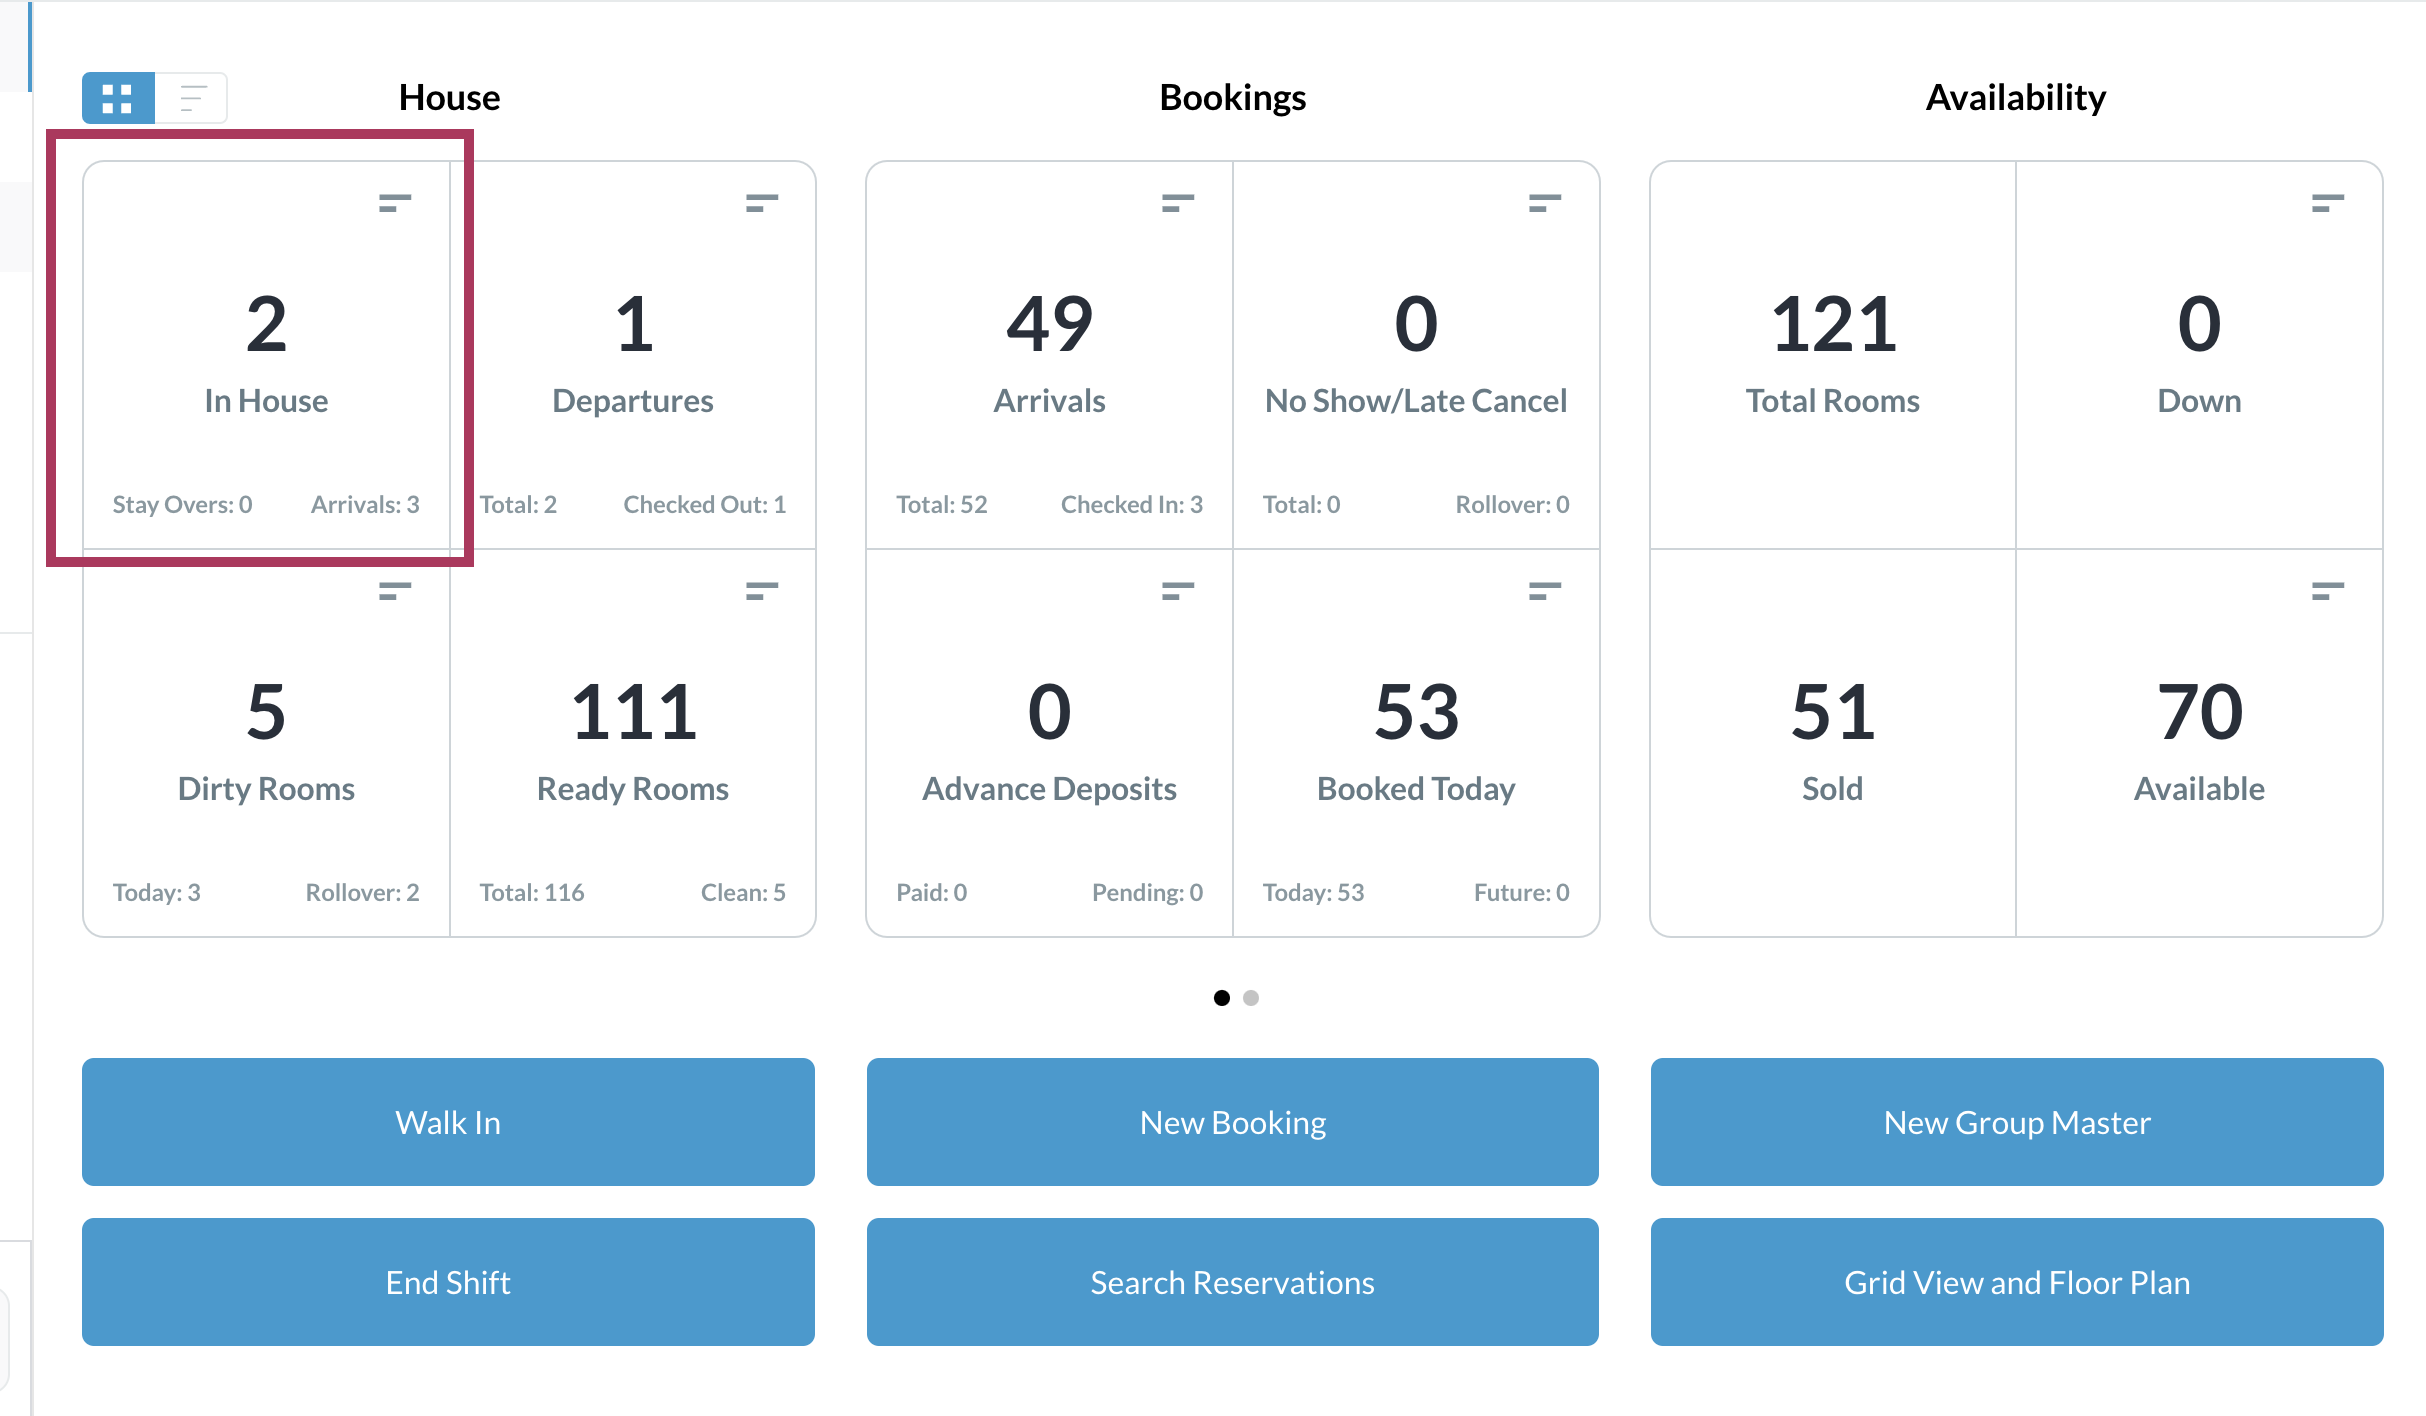2426x1416 pixels.
Task: Open the Ready Rooms tile menu icon
Action: coord(761,591)
